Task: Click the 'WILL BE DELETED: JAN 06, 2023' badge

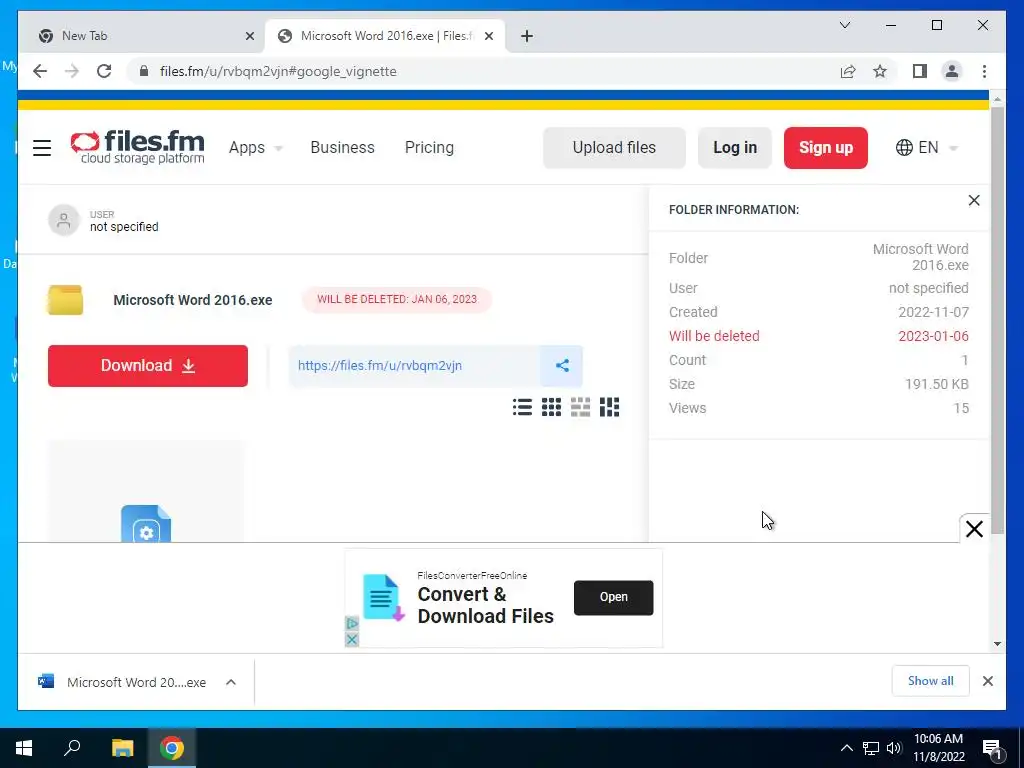Action: 396,299
